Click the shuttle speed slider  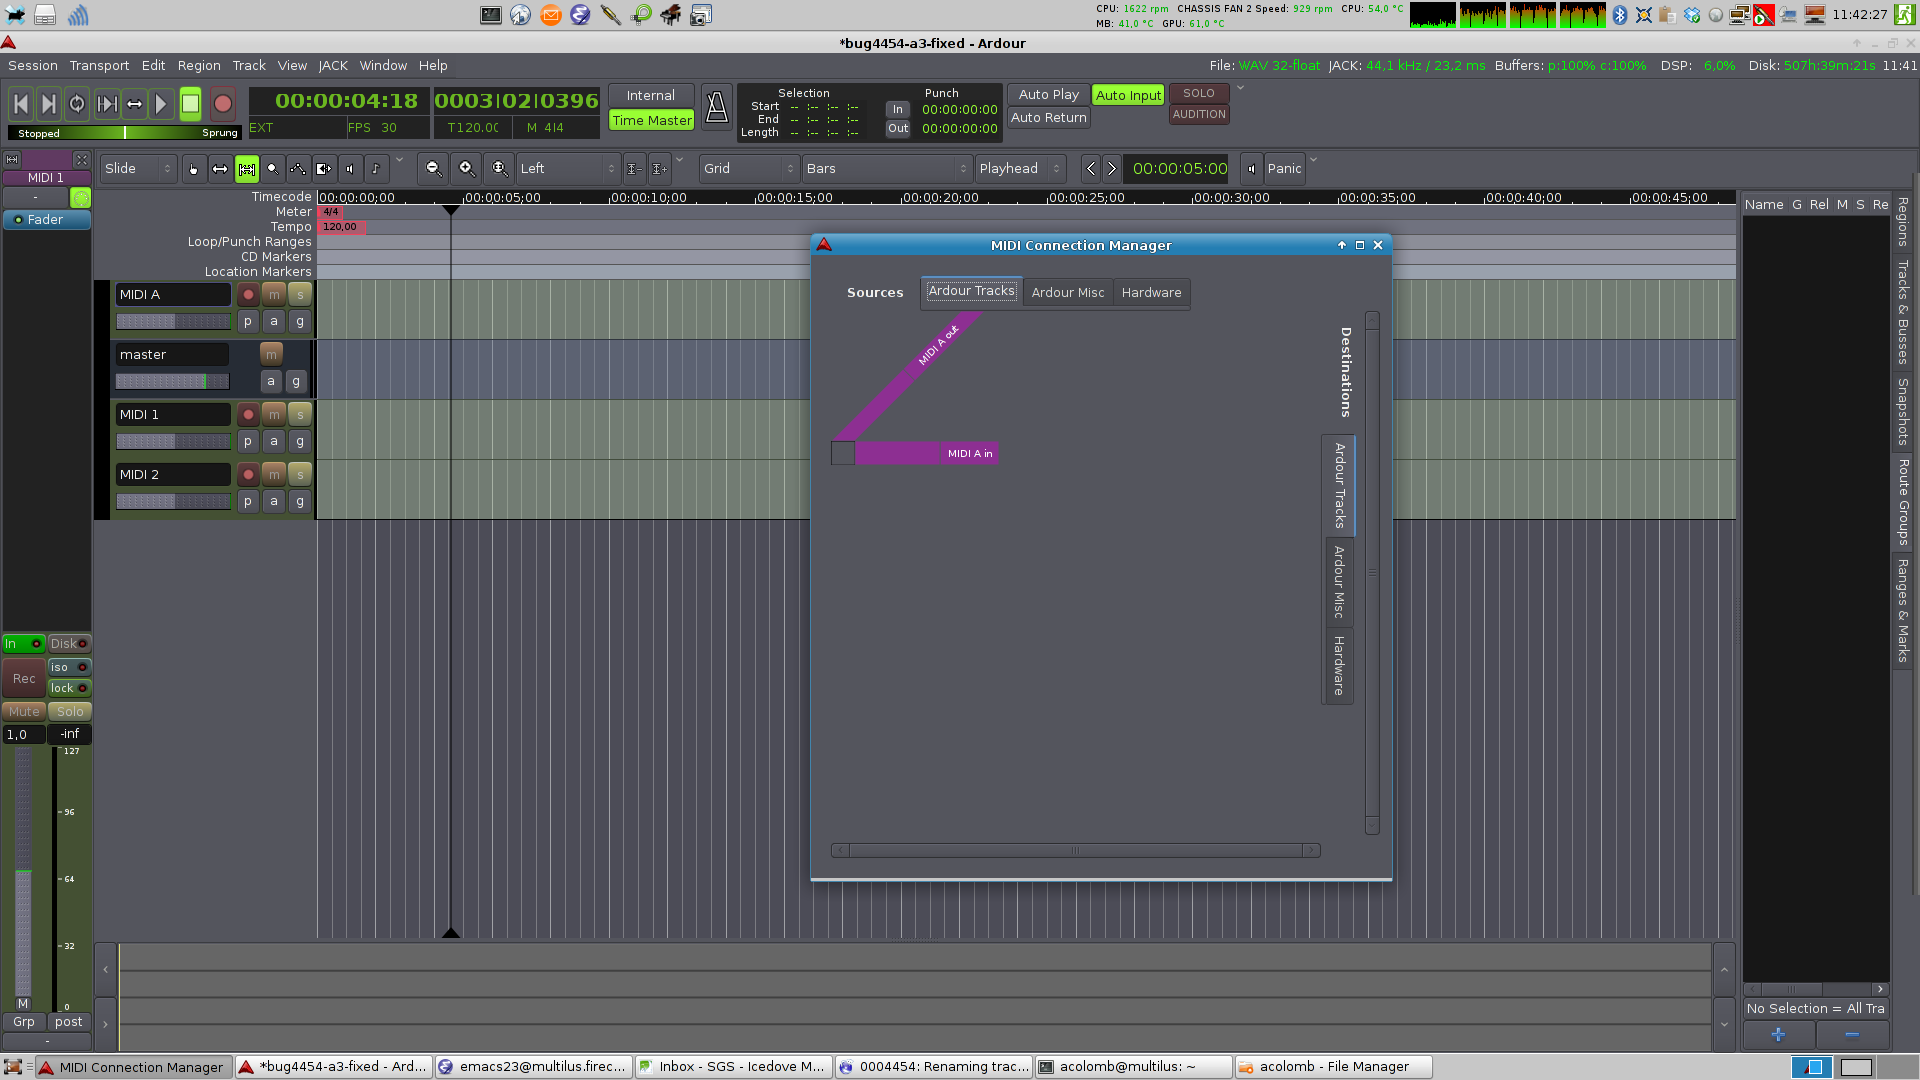click(124, 133)
